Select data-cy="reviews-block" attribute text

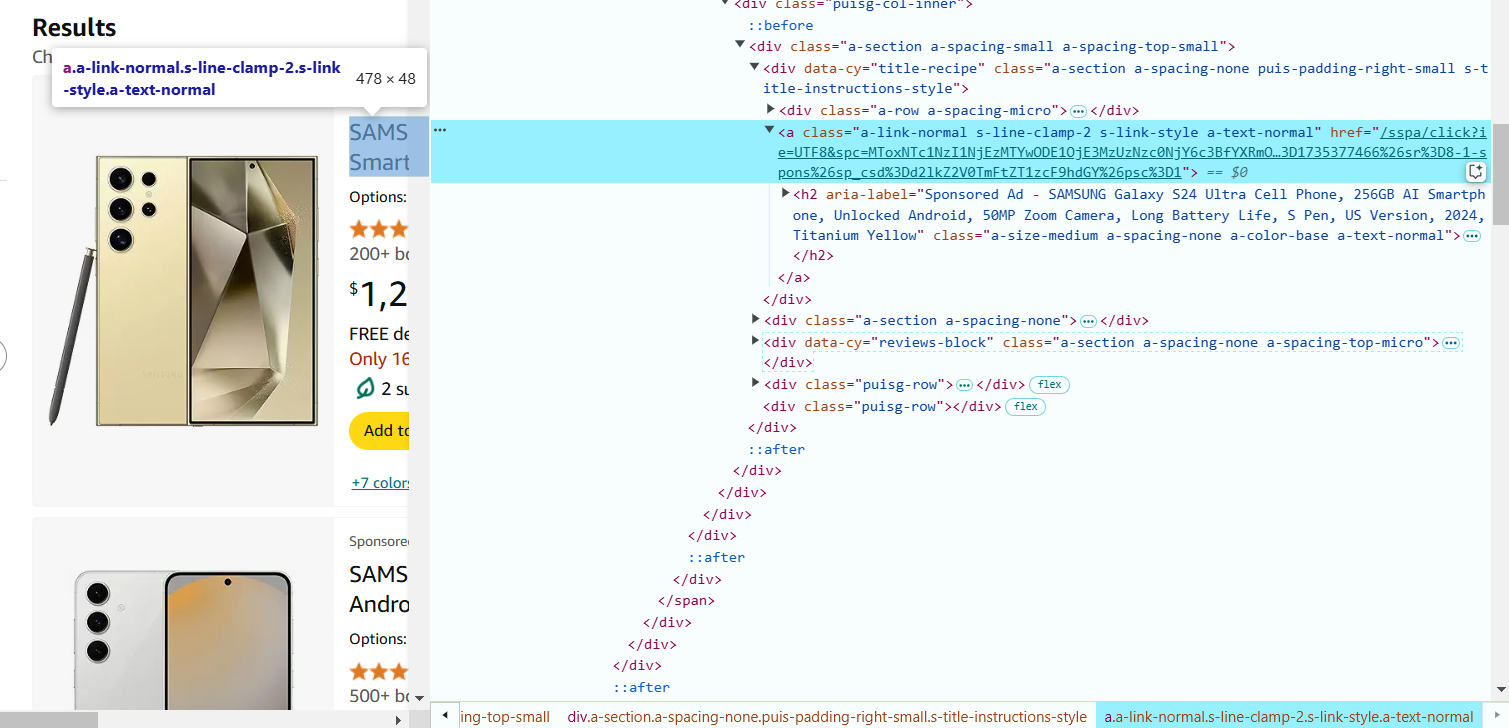[x=899, y=342]
